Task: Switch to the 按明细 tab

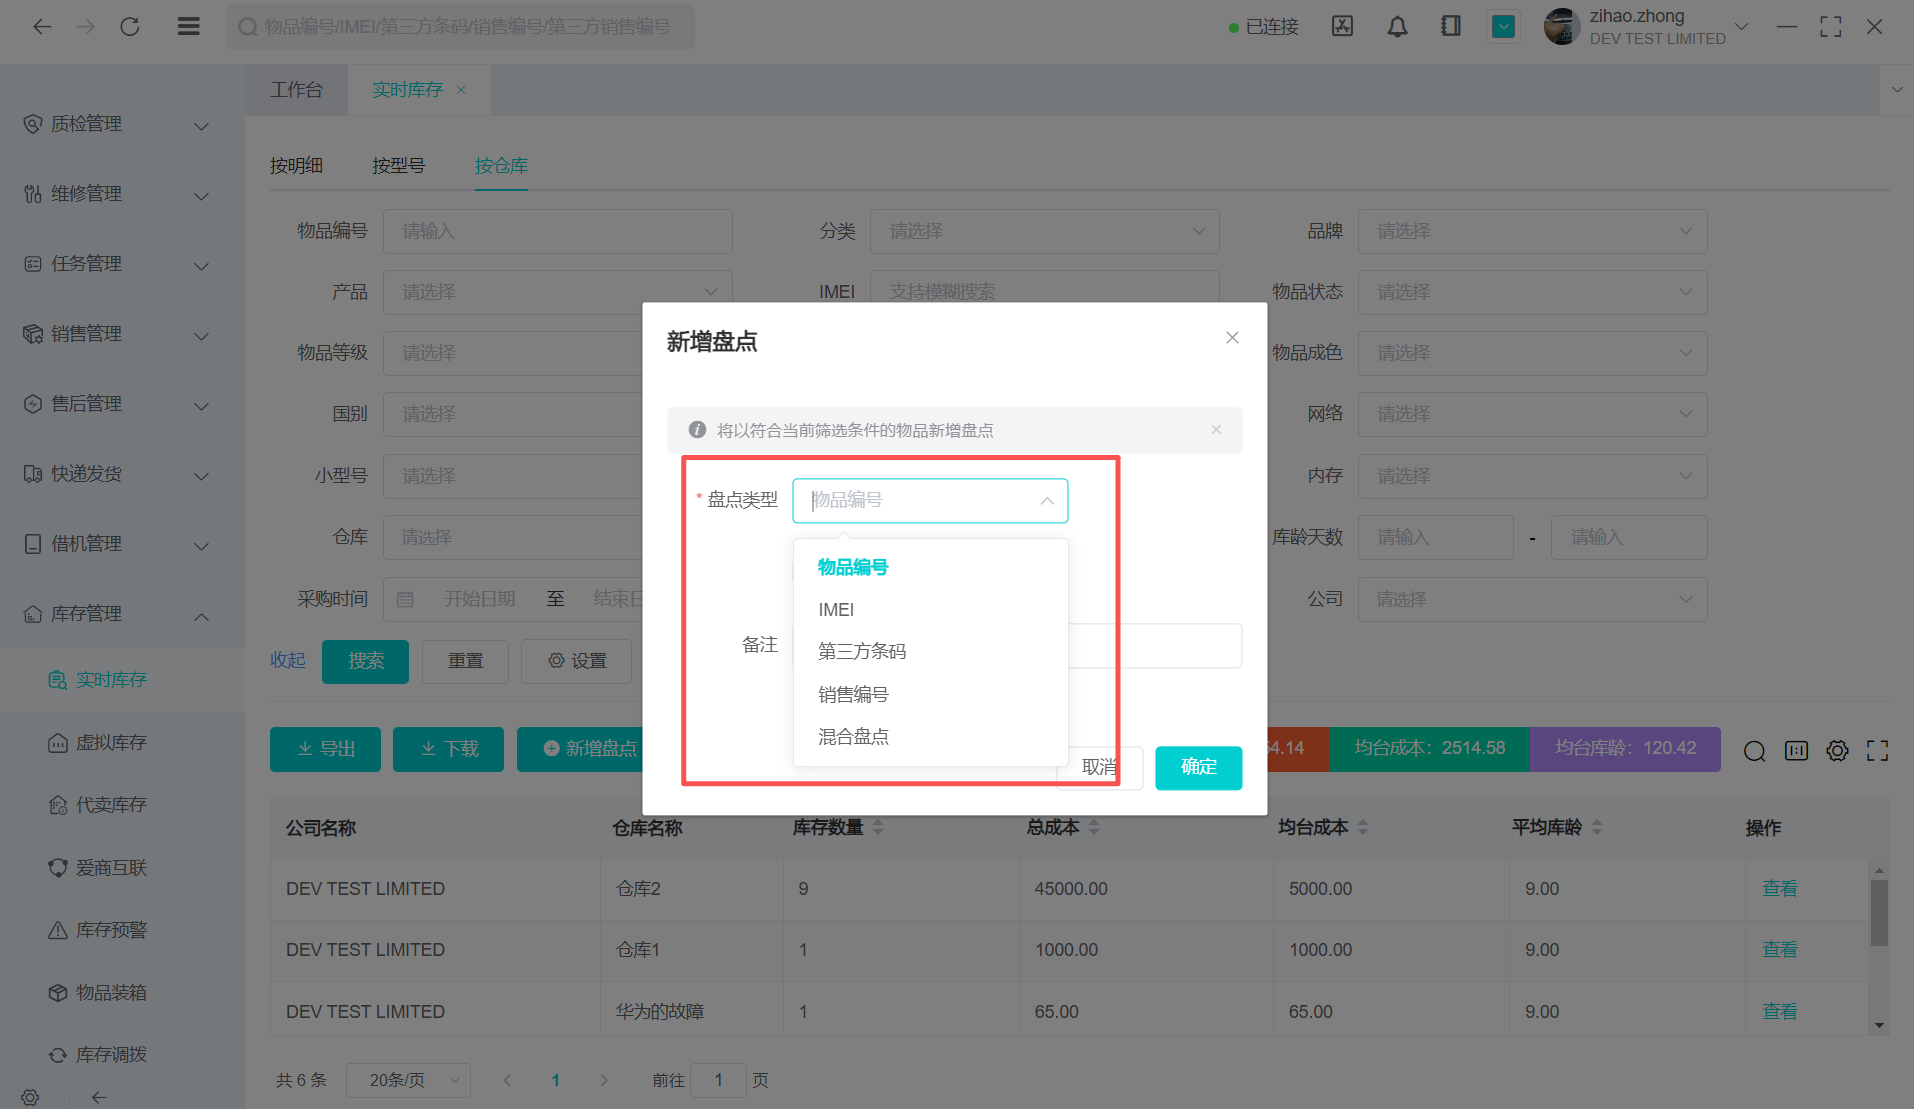Action: point(296,166)
